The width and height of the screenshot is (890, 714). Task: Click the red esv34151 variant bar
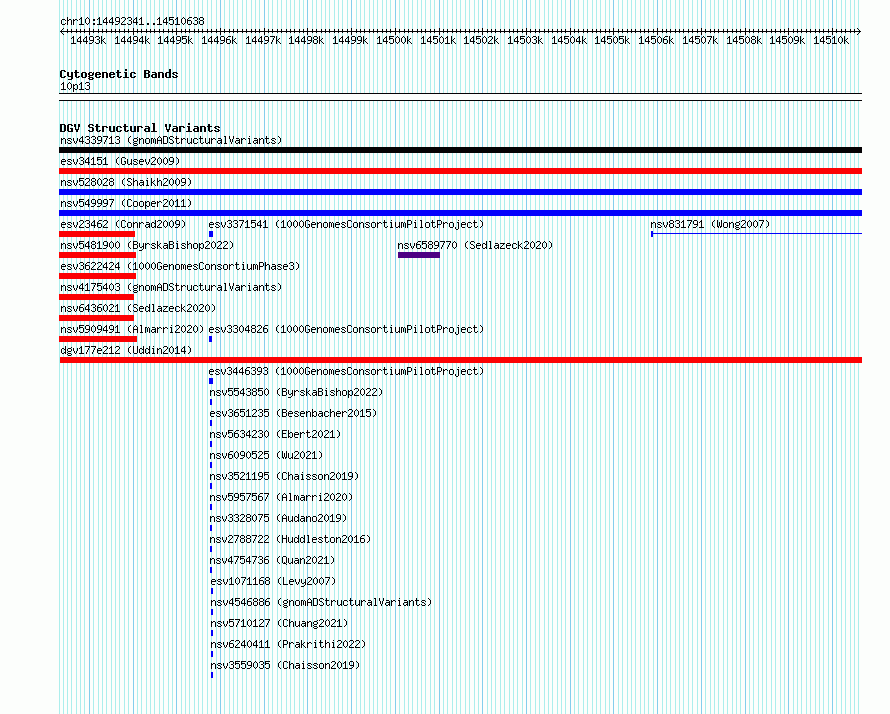tap(460, 171)
